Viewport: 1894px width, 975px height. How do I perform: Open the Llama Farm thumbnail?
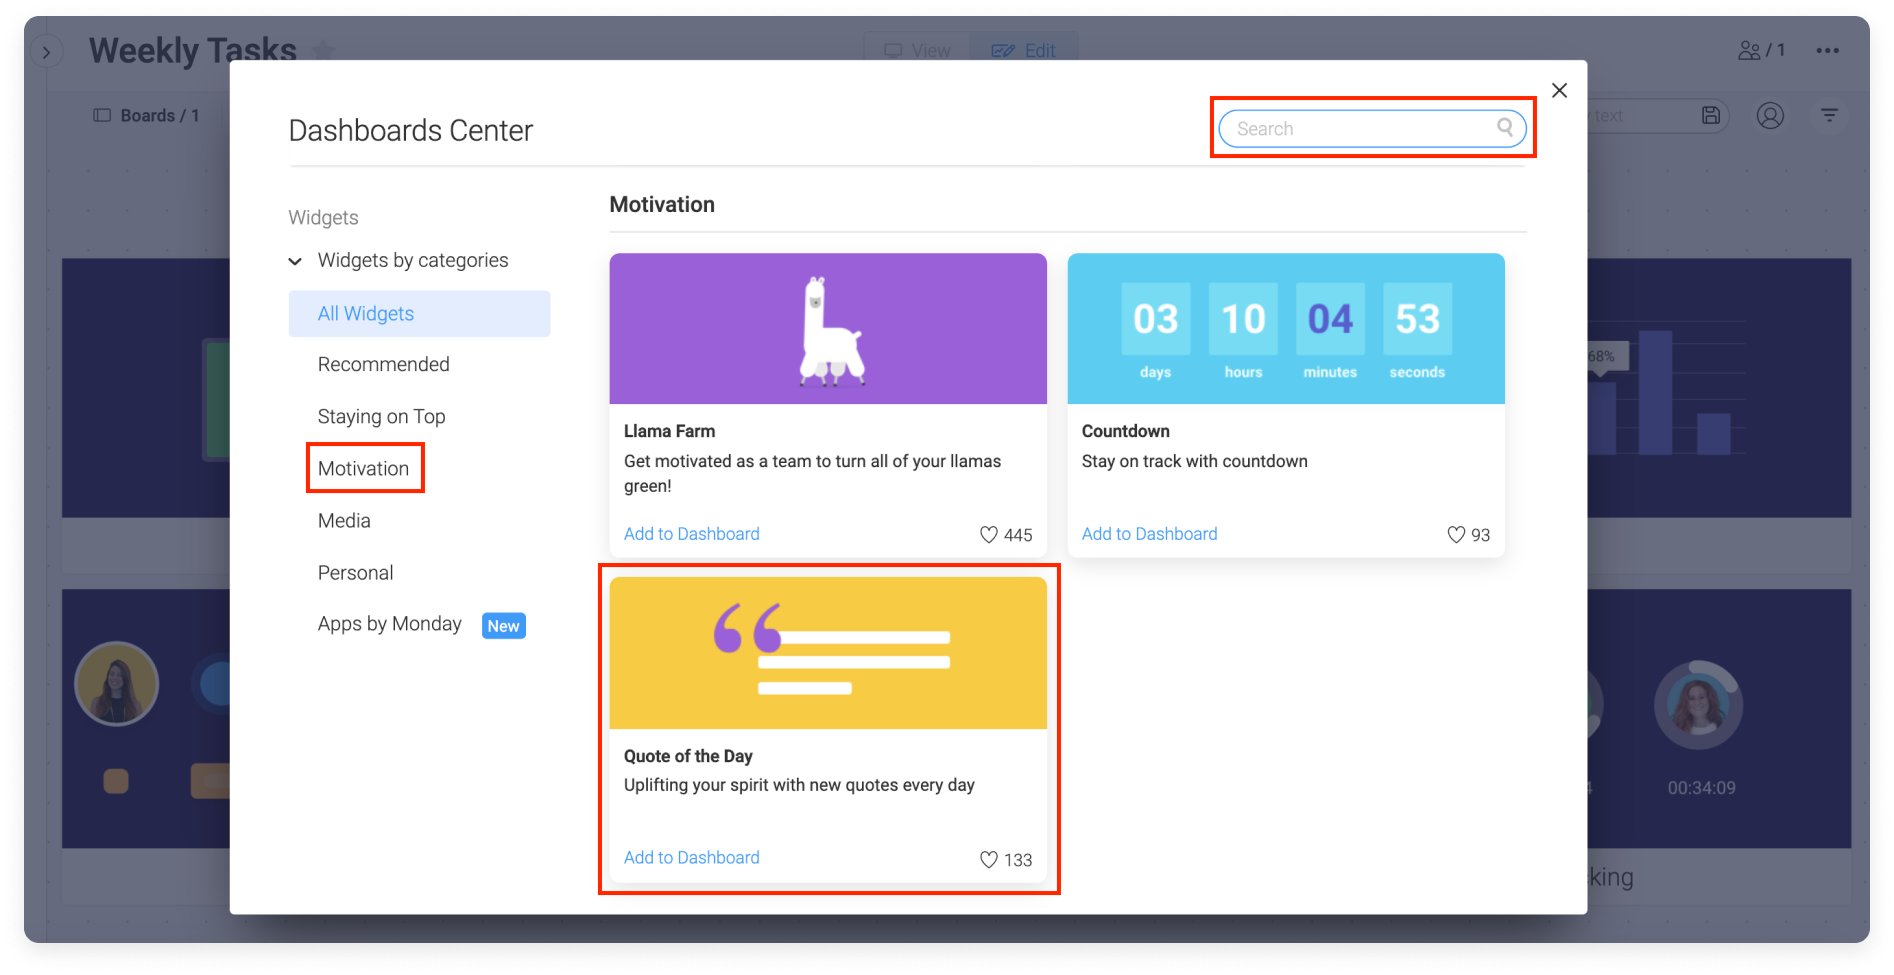pyautogui.click(x=828, y=329)
